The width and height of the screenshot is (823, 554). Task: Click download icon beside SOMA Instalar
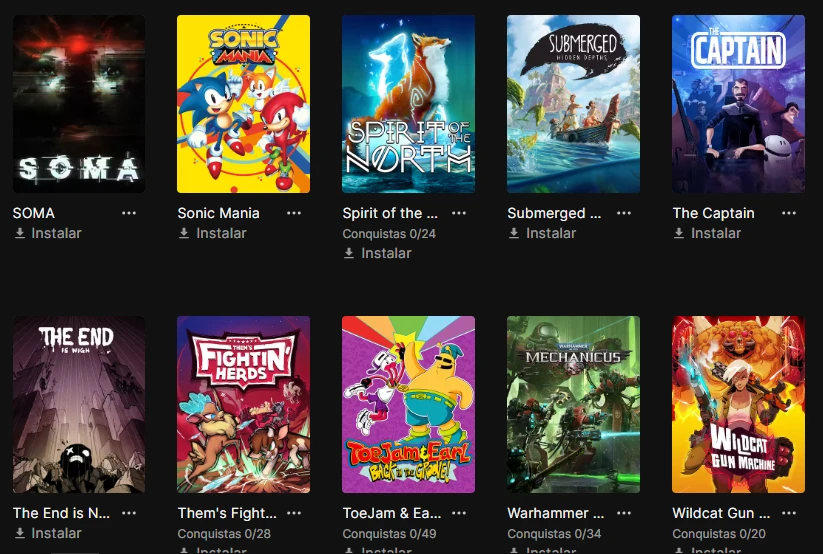[x=20, y=233]
